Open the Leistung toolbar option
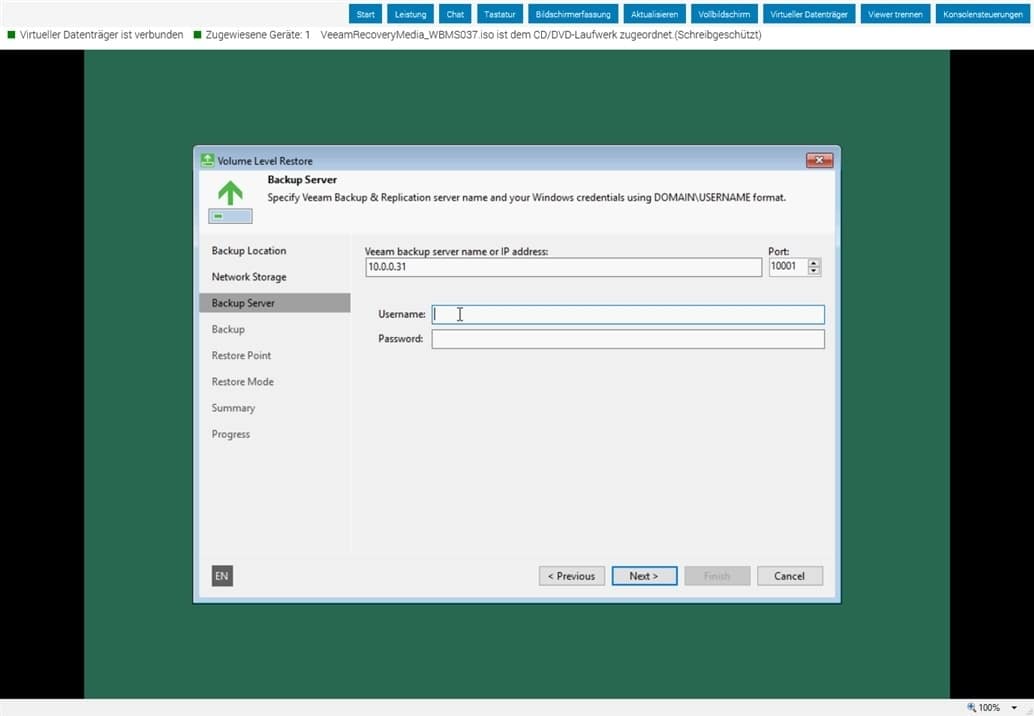This screenshot has height=716, width=1034. [410, 14]
